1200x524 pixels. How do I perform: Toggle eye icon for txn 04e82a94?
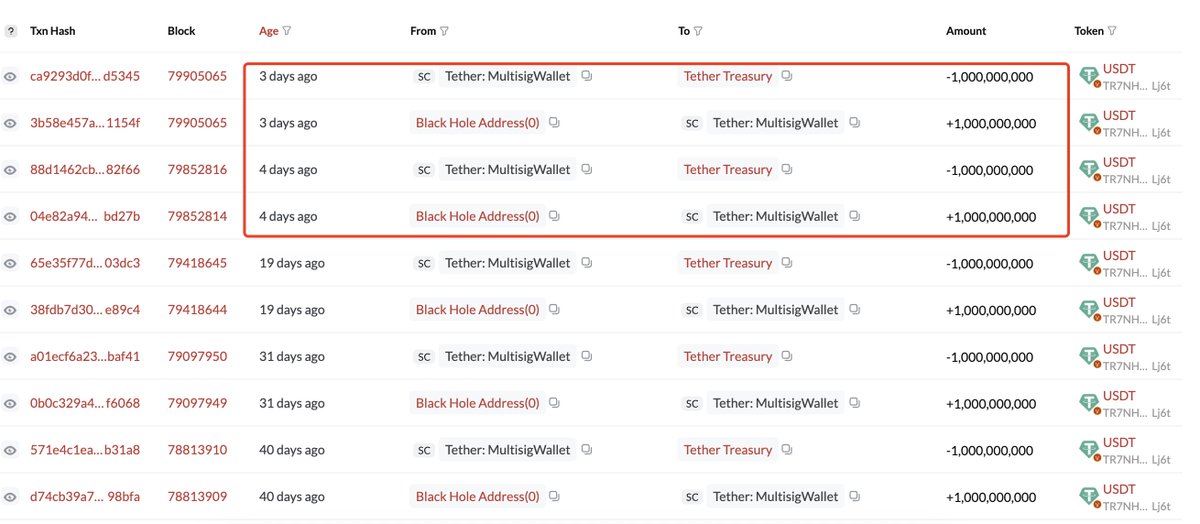coord(10,216)
